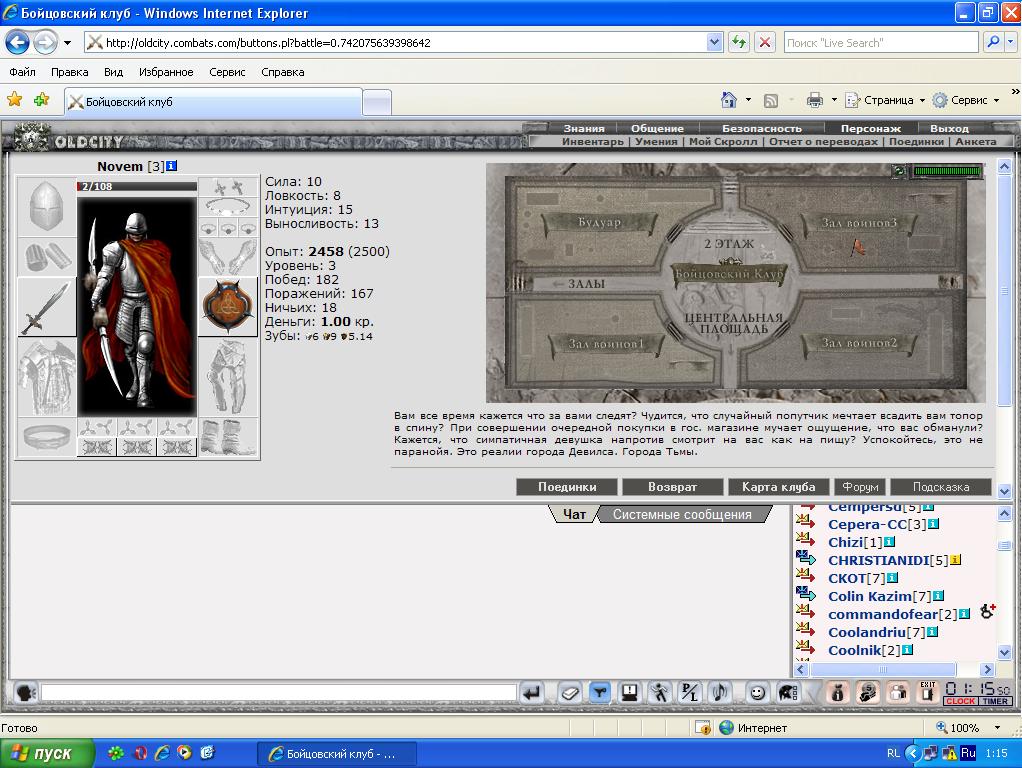This screenshot has height=768, width=1022.
Task: Open info for player Chizi[1]
Action: tap(890, 542)
